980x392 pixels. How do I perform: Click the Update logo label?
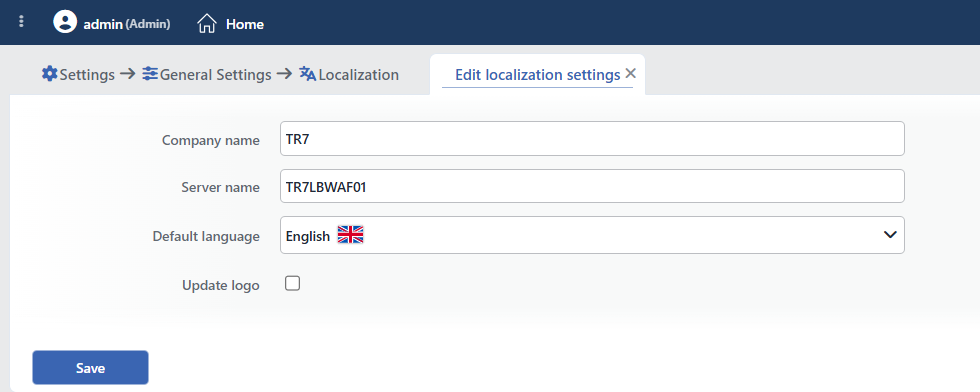click(x=221, y=285)
